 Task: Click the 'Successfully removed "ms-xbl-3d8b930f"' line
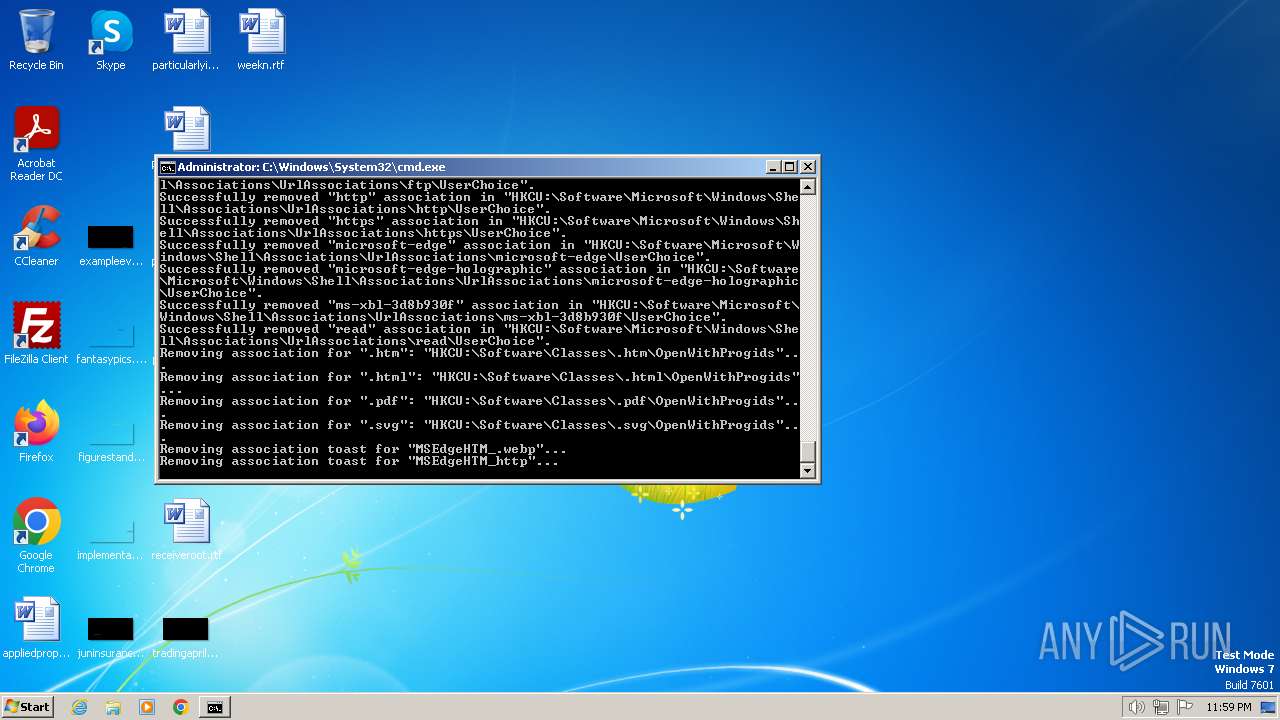click(x=479, y=311)
